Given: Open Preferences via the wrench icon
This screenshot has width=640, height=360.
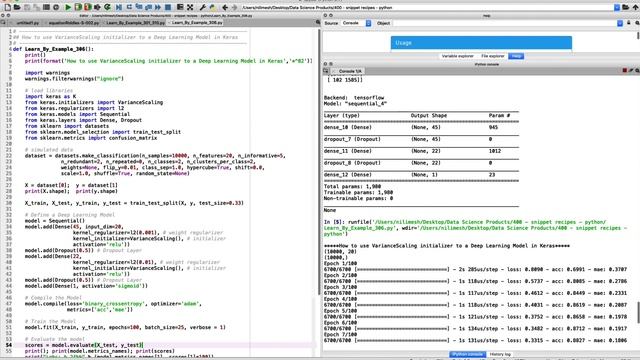Looking at the screenshot, I should (202, 7).
